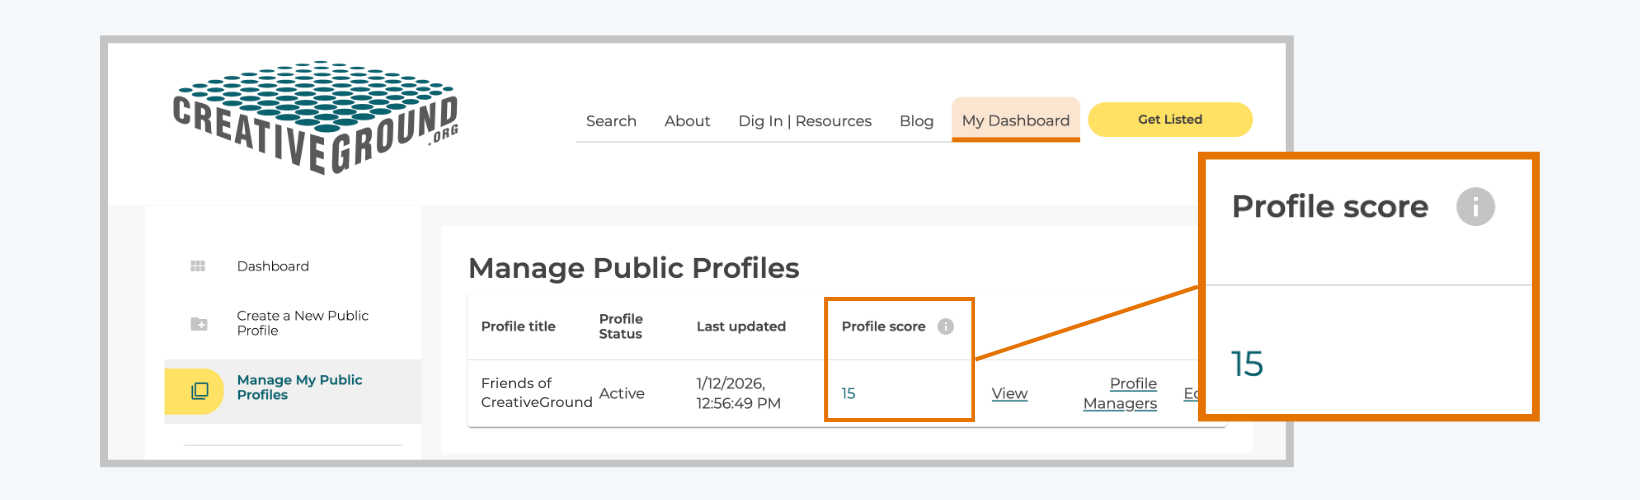Click the CreativeGround.org logo
This screenshot has height=500, width=1640.
pyautogui.click(x=316, y=117)
